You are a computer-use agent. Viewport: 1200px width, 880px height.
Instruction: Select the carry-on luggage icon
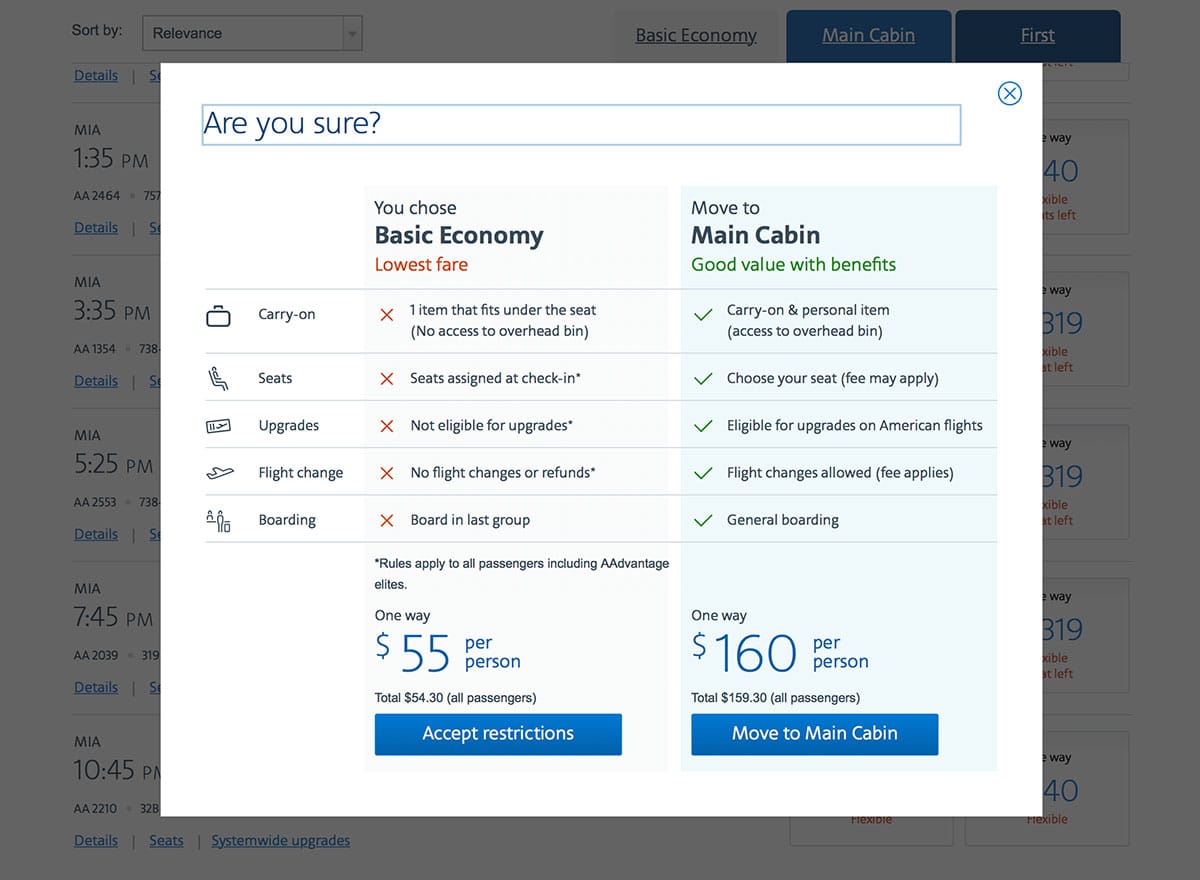click(x=219, y=313)
